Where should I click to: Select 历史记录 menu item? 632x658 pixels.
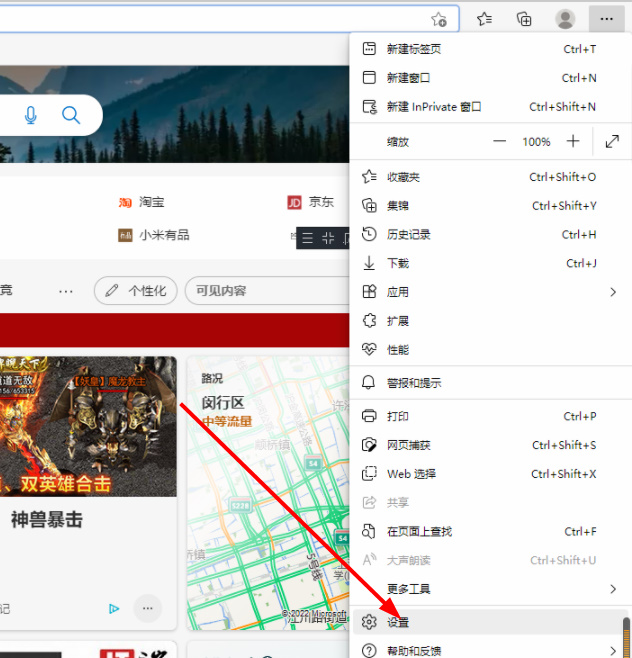(490, 234)
